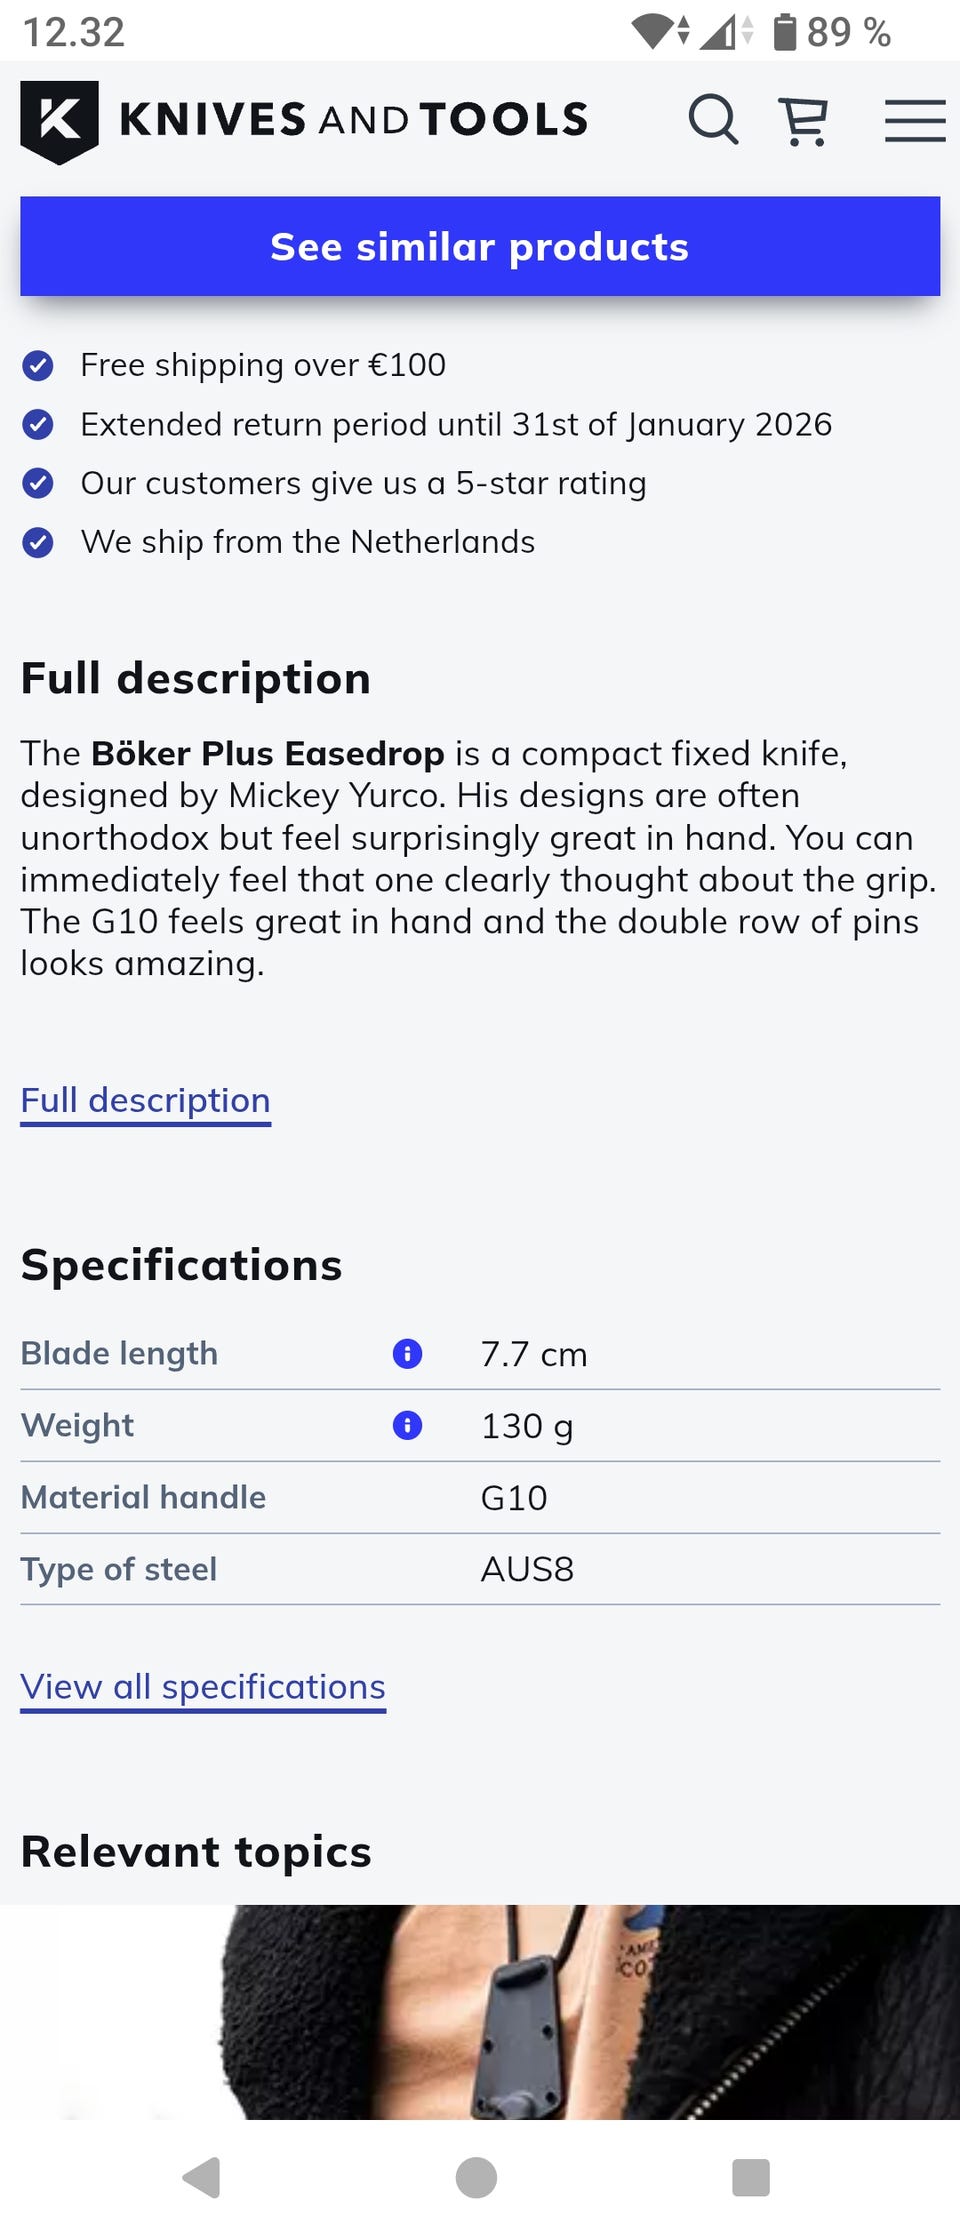The image size is (960, 2240).
Task: Show info about Weight specification
Action: point(407,1425)
